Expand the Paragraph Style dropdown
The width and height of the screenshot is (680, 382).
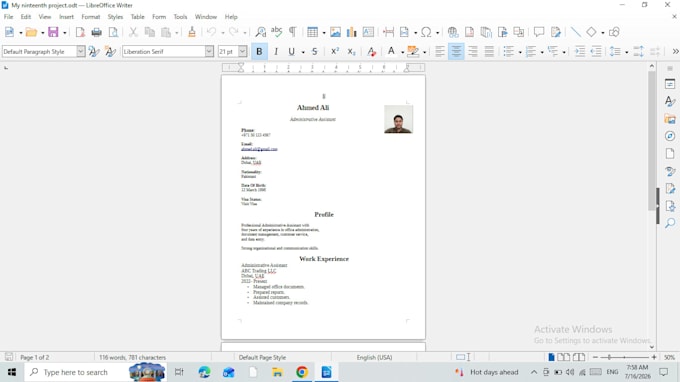(x=81, y=51)
